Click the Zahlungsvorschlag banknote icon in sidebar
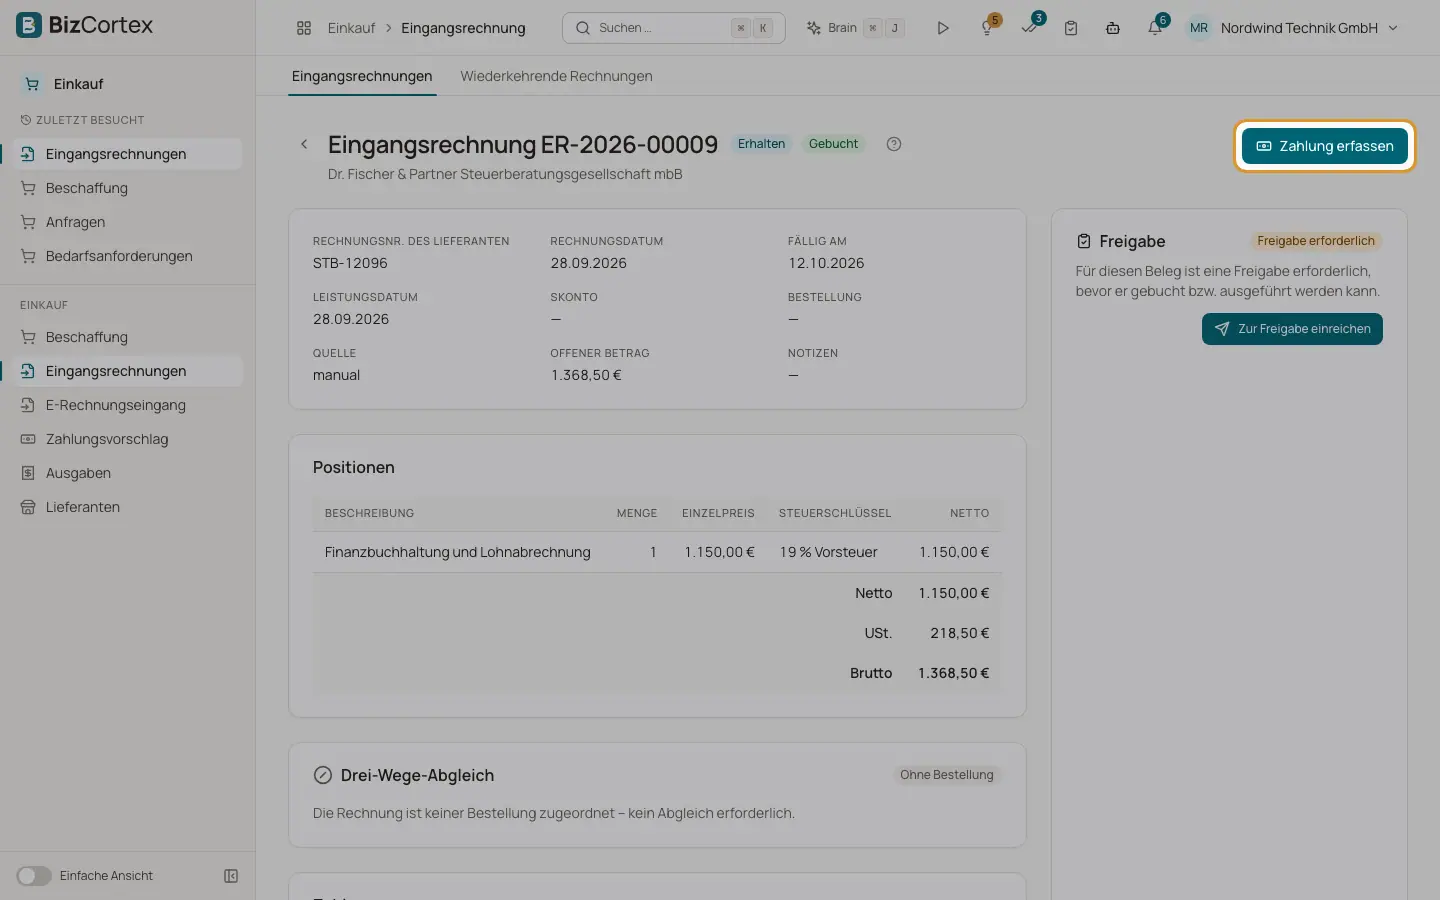 click(28, 439)
